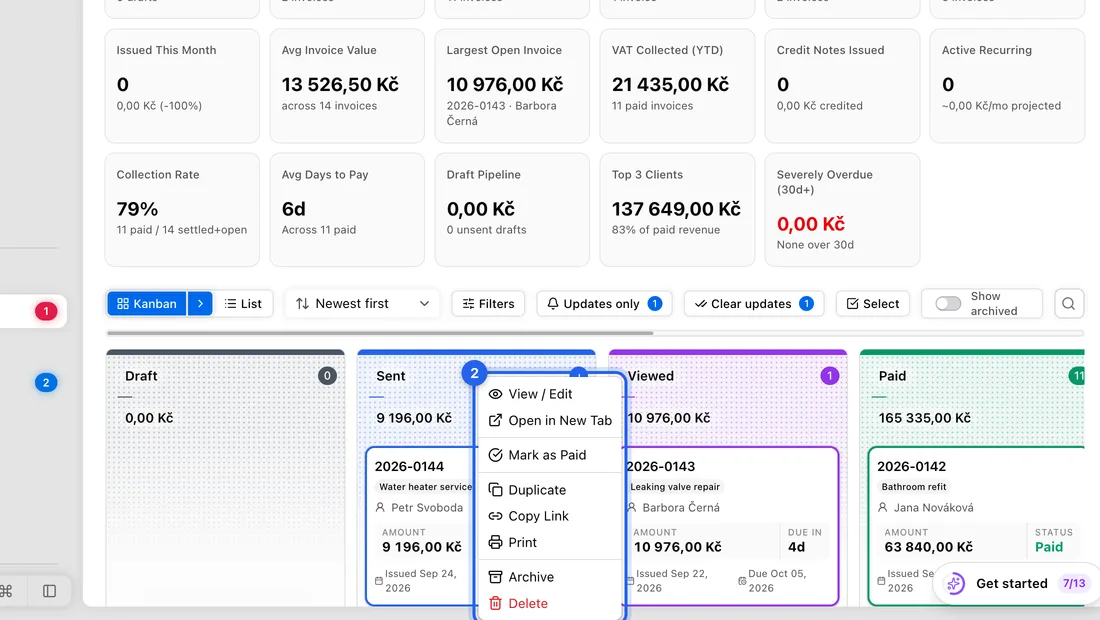Open the Collection Rate stat card
The image size is (1100, 620).
[182, 210]
